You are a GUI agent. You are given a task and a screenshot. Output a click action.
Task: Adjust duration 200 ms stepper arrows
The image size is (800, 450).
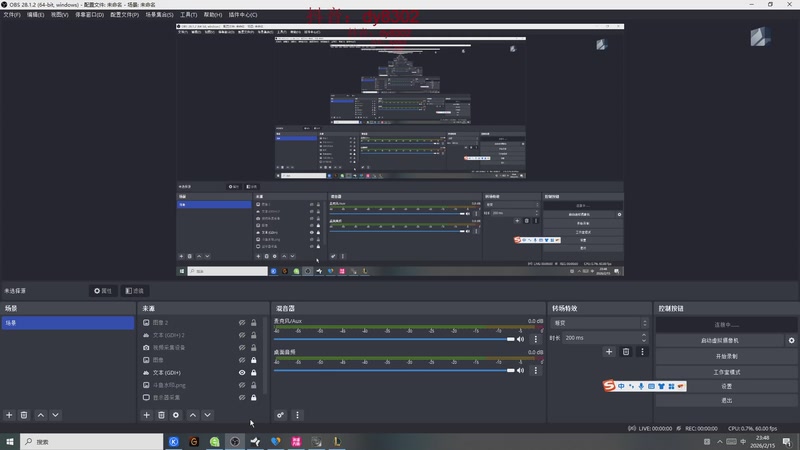point(644,338)
